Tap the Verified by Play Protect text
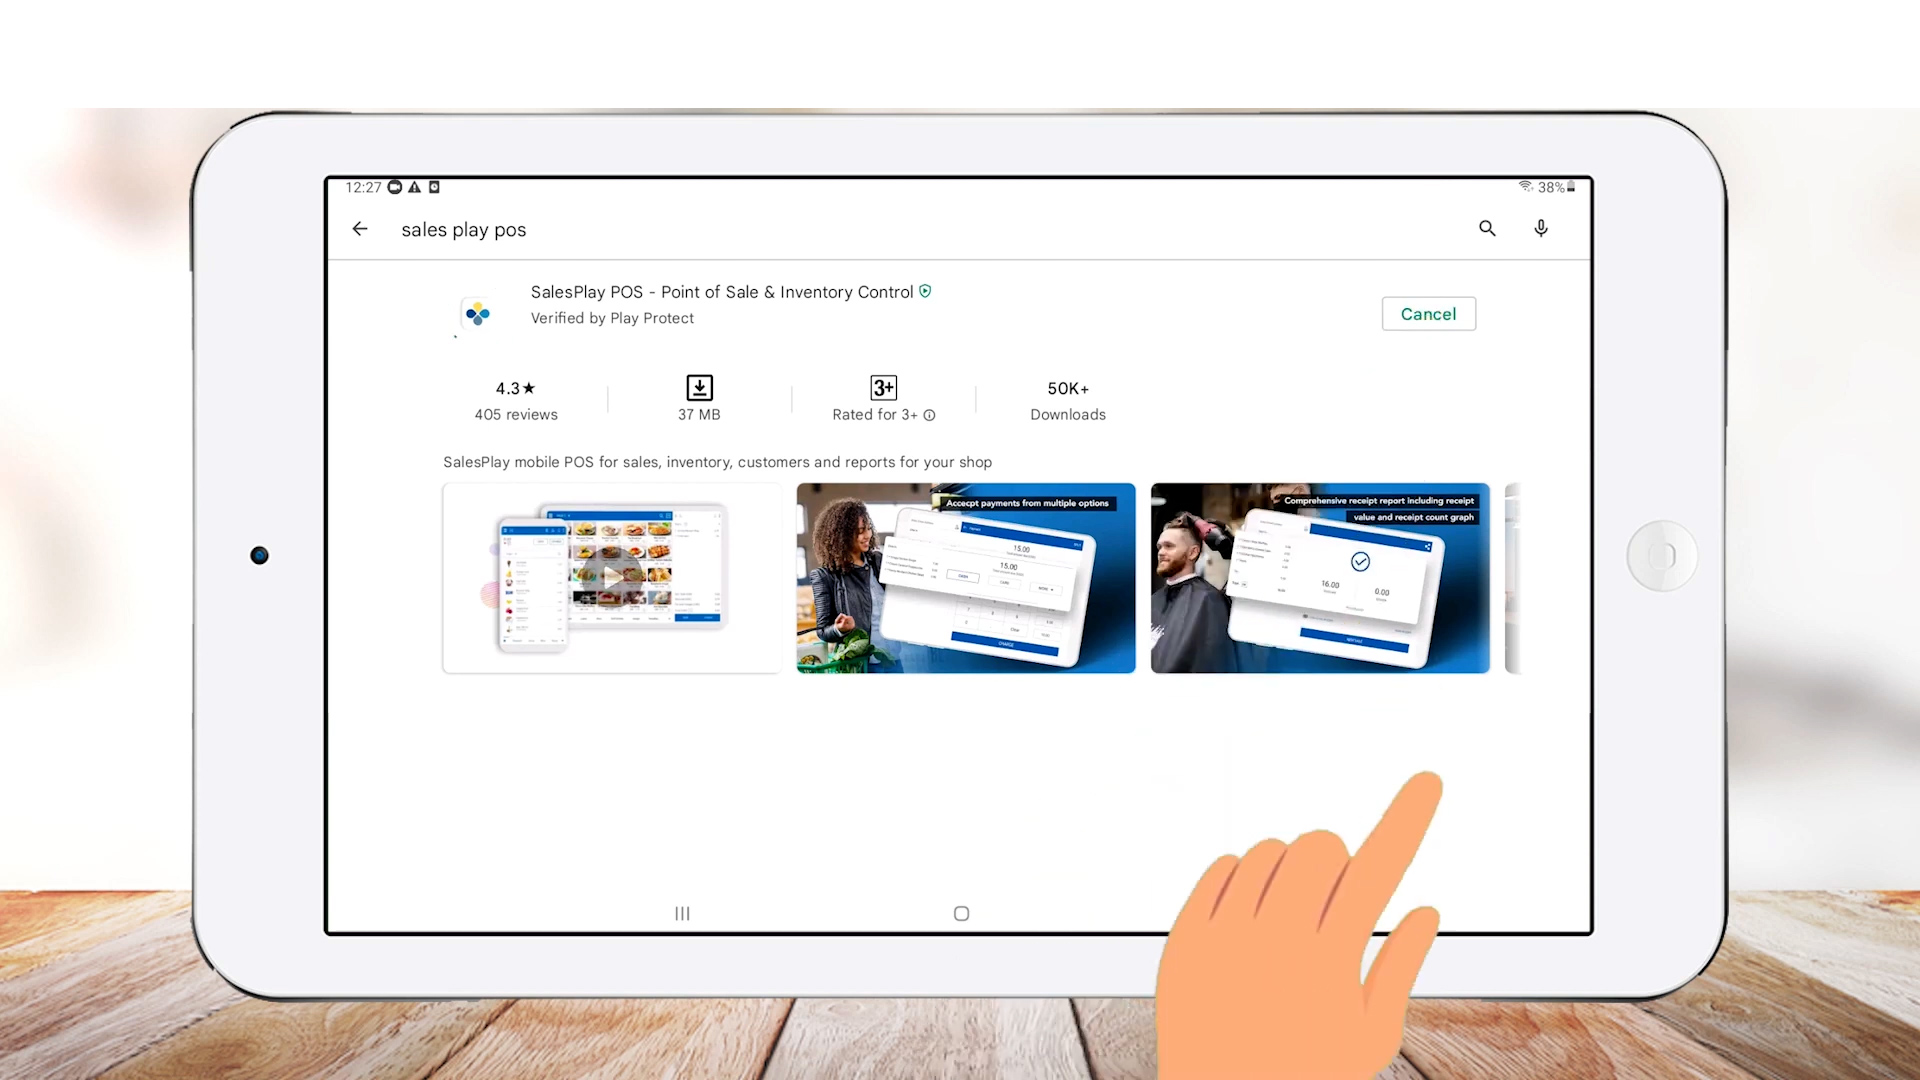Image resolution: width=1920 pixels, height=1080 pixels. (x=612, y=318)
